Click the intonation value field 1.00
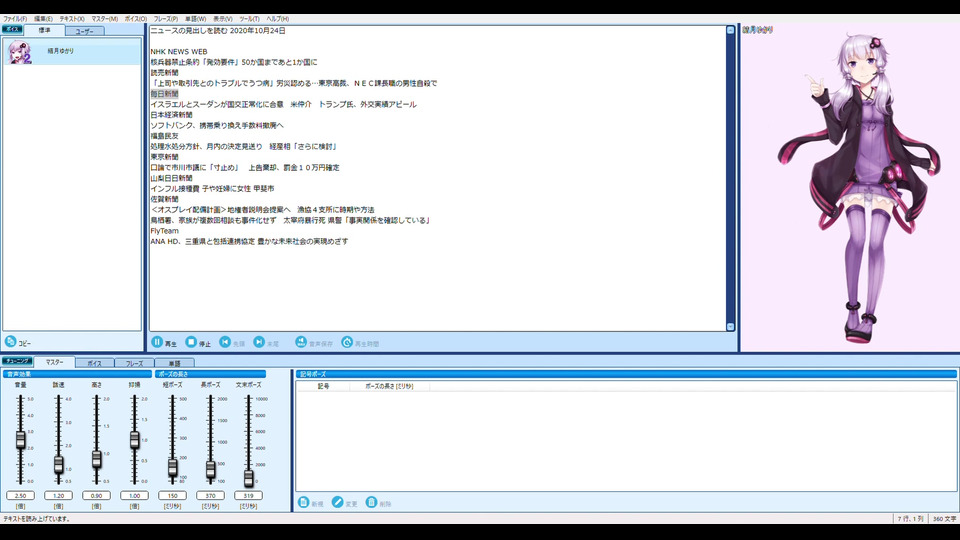The width and height of the screenshot is (960, 540). [x=135, y=495]
